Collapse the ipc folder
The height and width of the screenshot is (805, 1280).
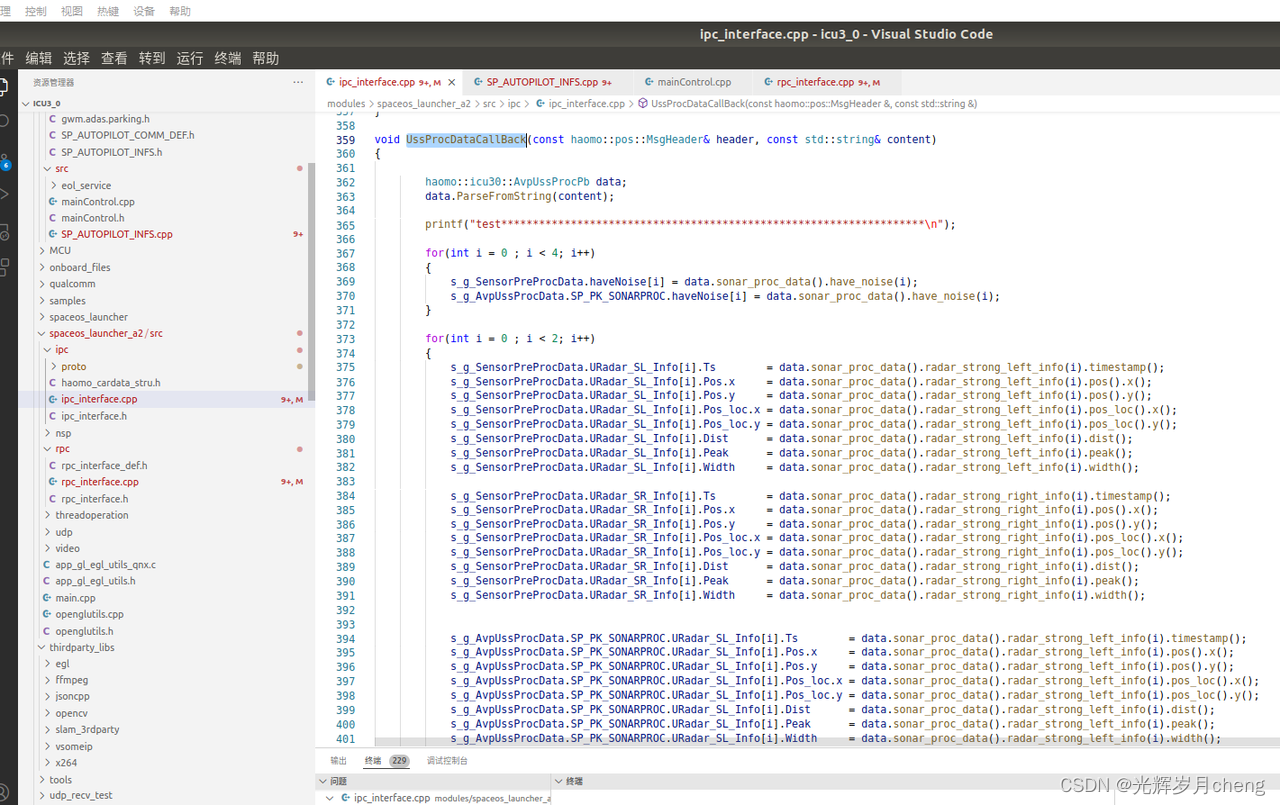[x=165, y=350]
